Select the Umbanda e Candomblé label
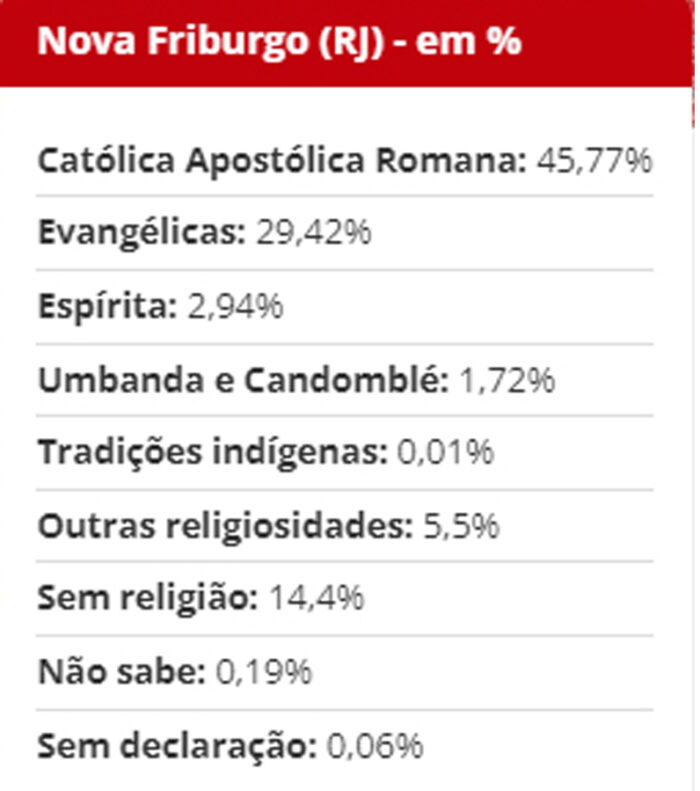The height and width of the screenshot is (791, 700). click(x=243, y=379)
